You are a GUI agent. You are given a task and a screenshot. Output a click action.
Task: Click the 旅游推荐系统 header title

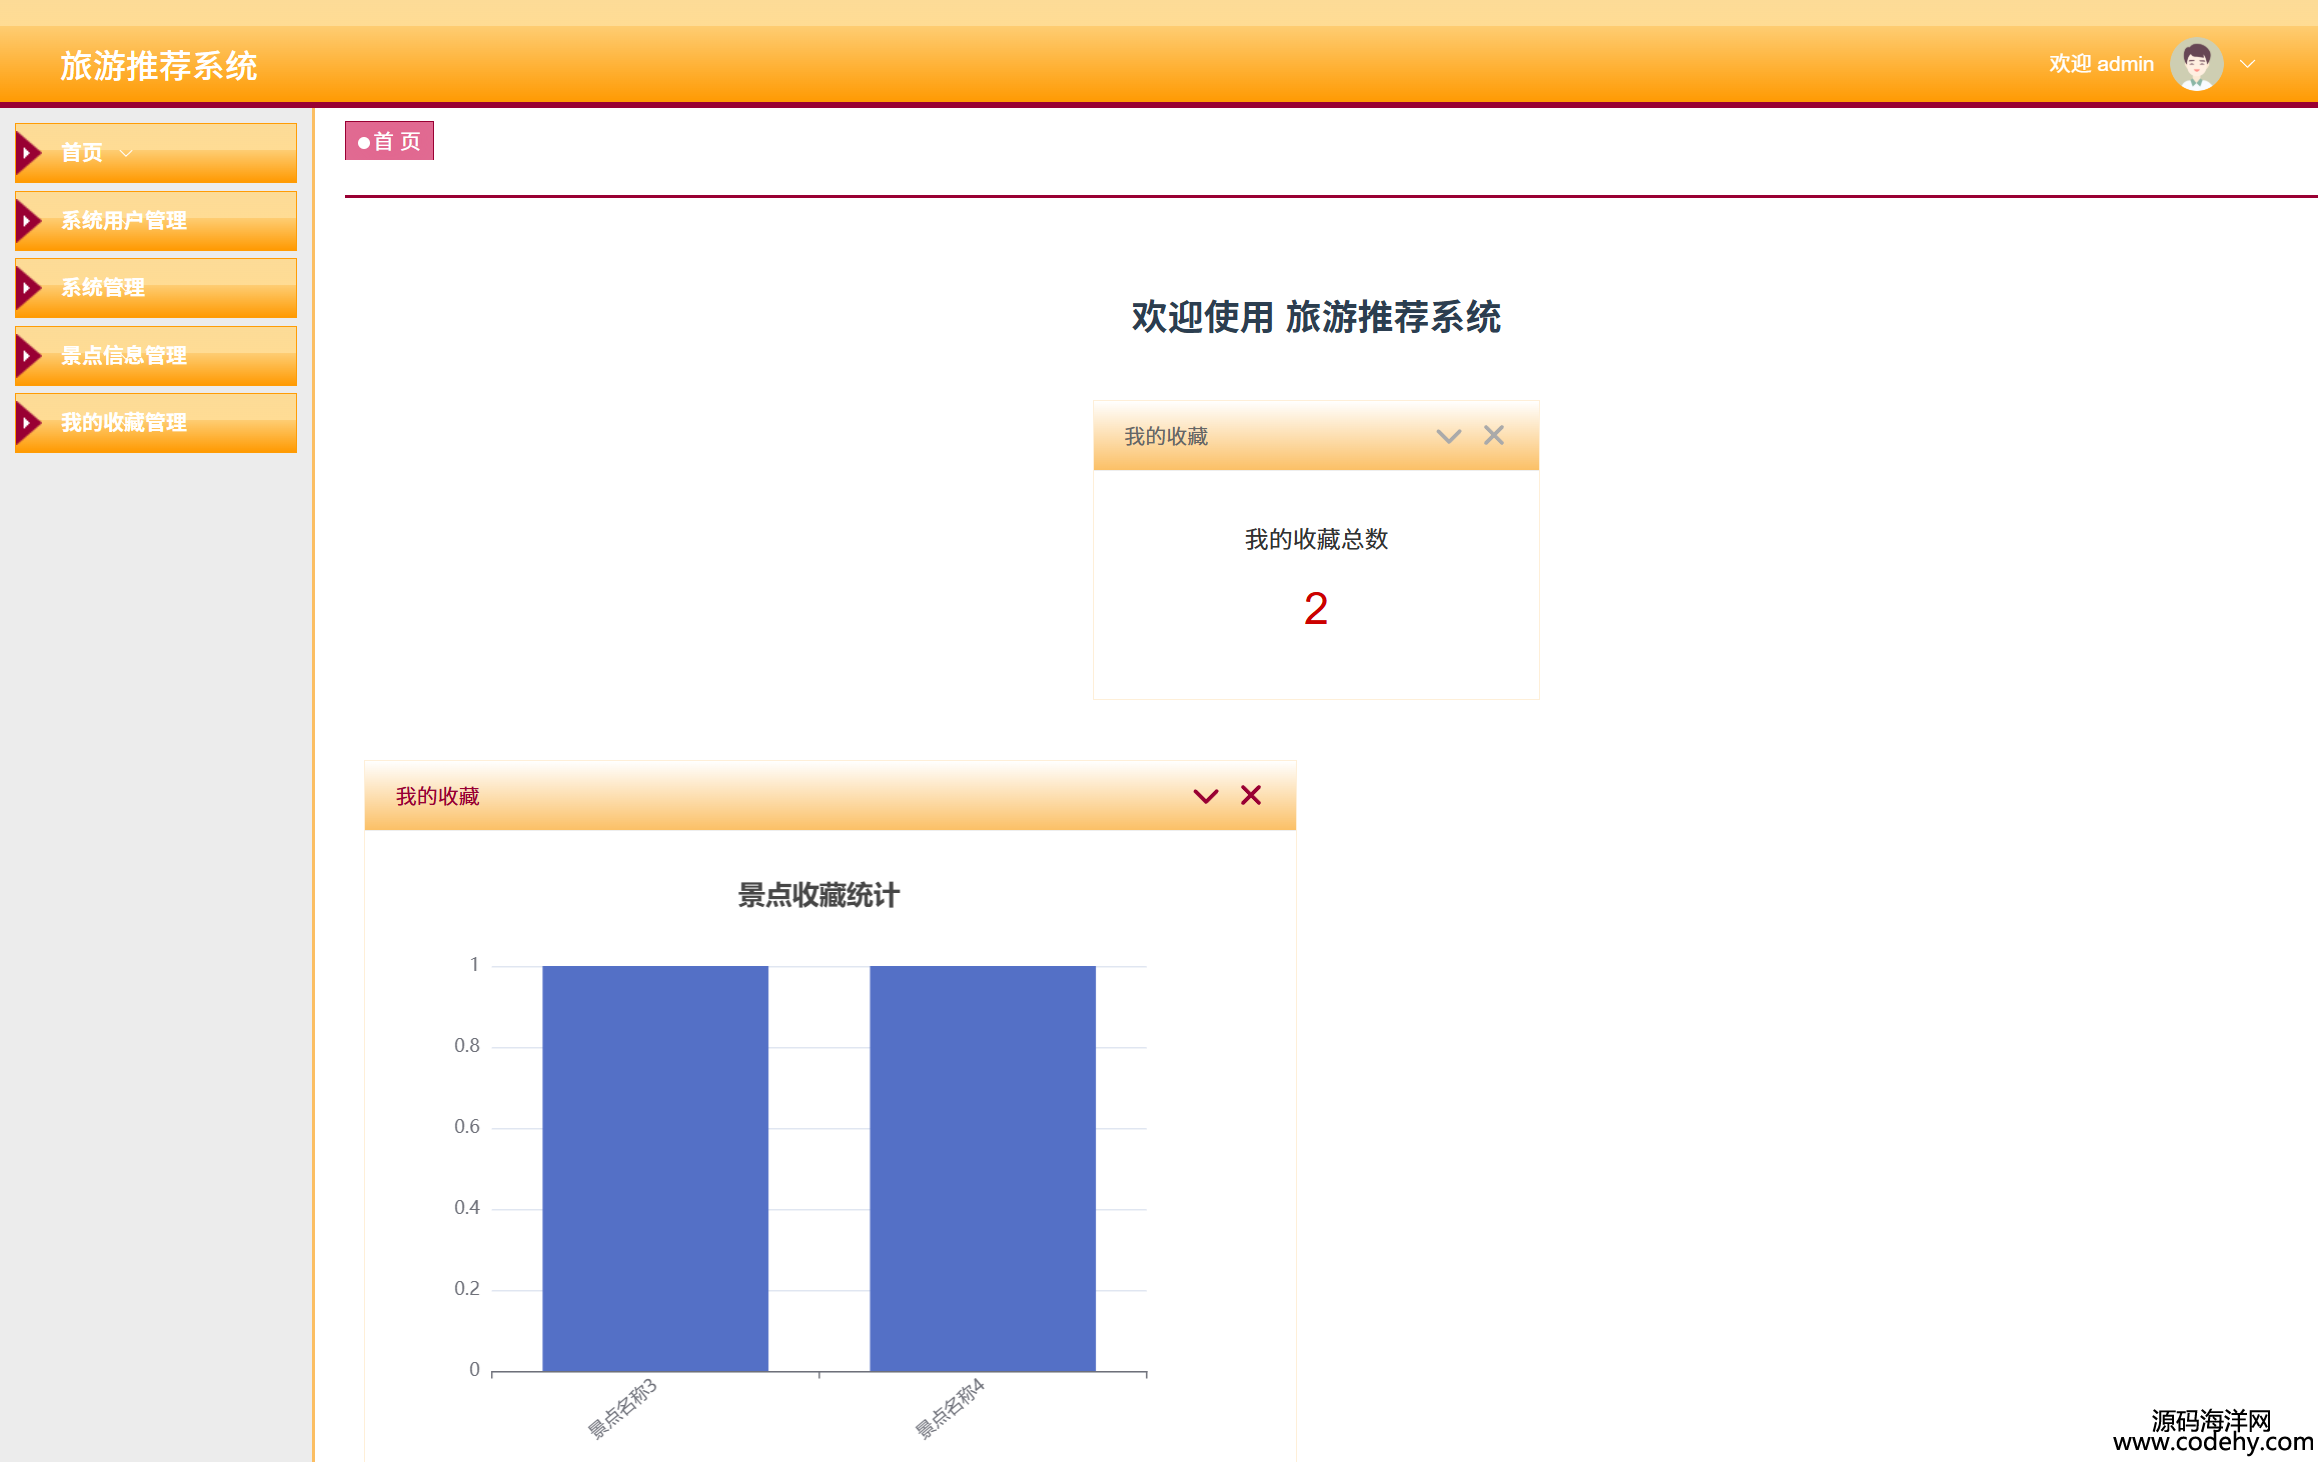(158, 66)
